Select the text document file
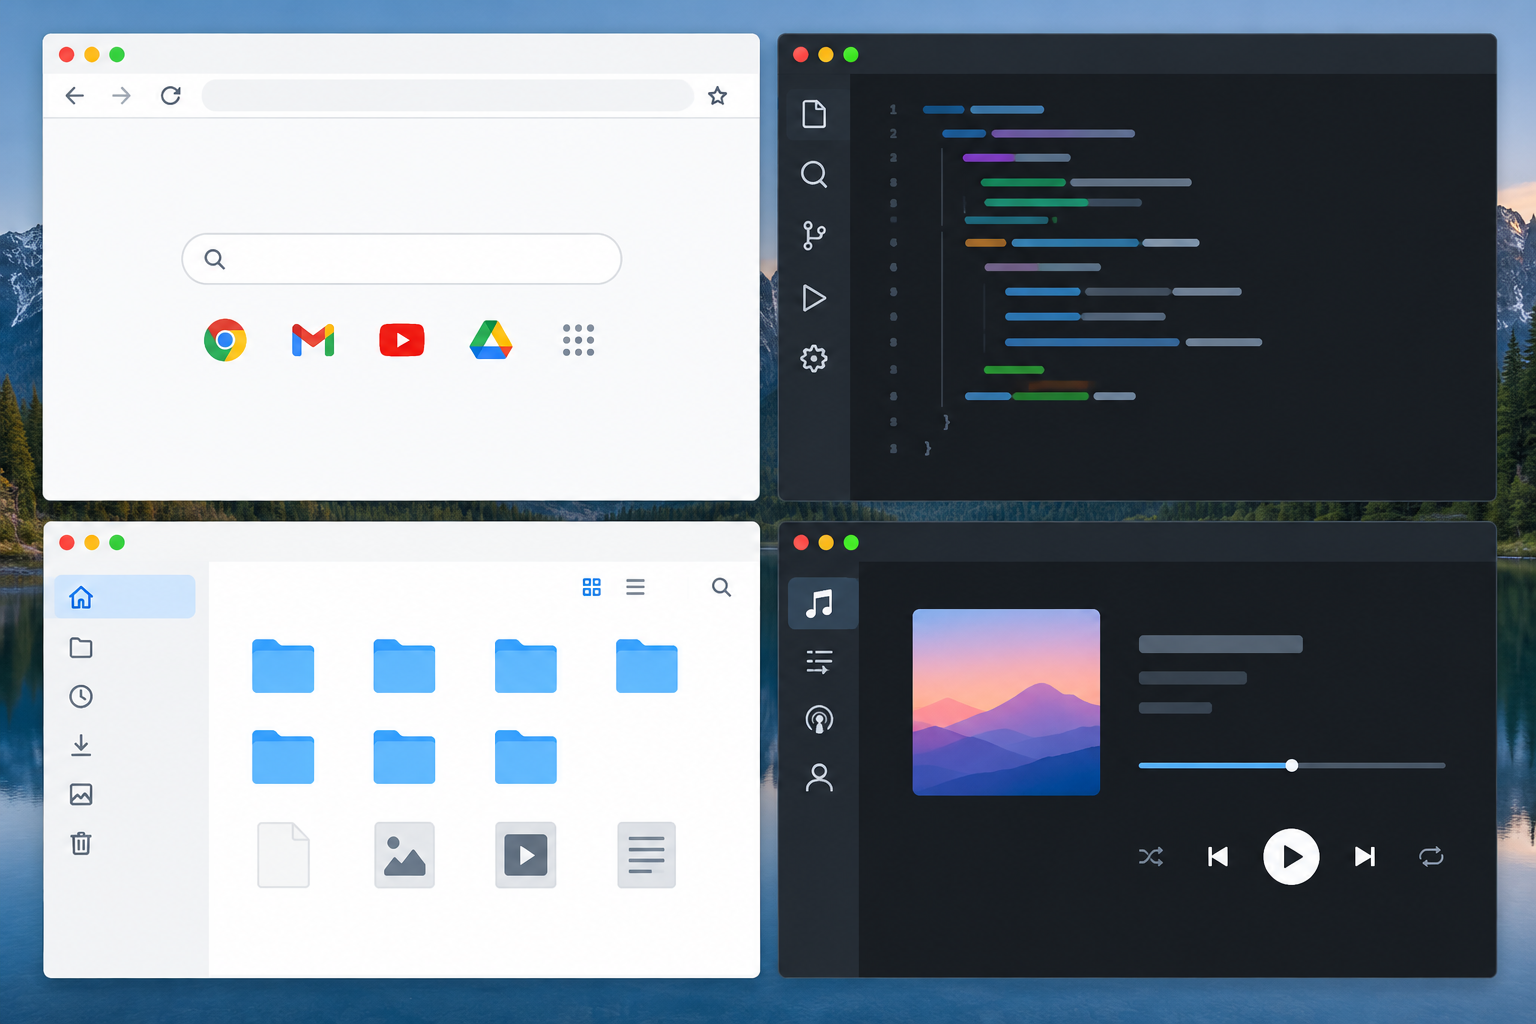Image resolution: width=1536 pixels, height=1024 pixels. (x=647, y=855)
